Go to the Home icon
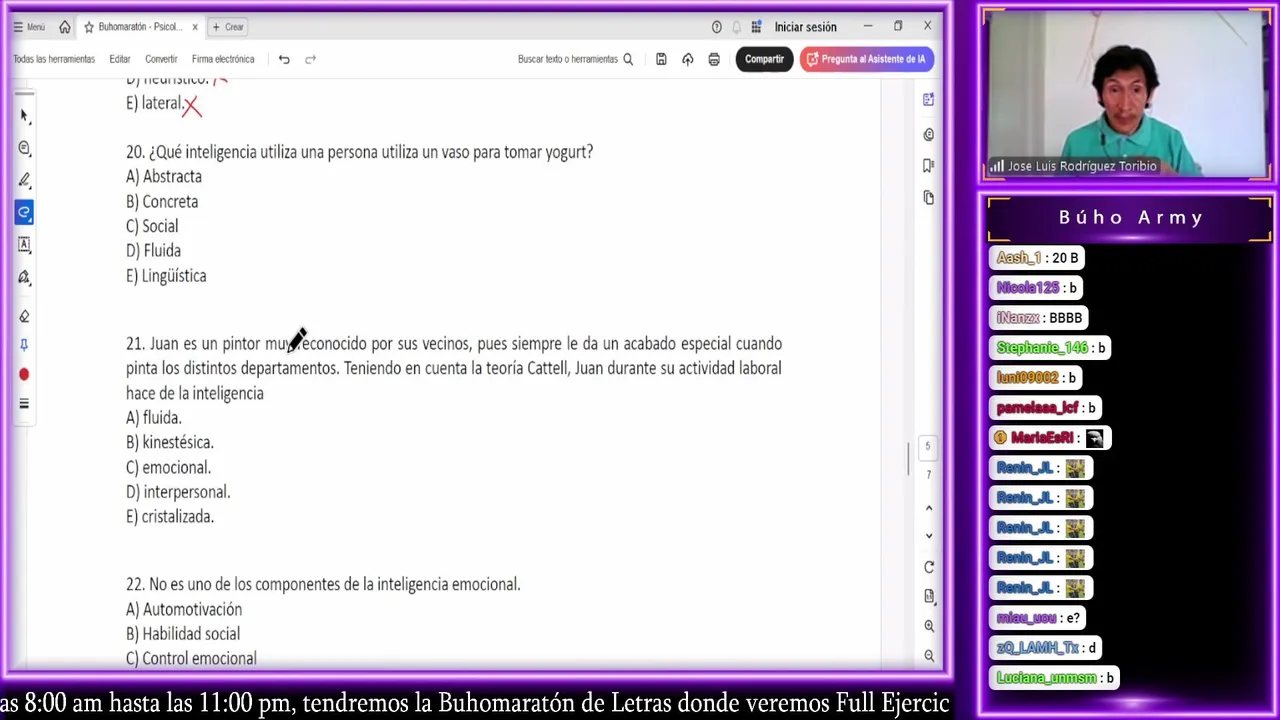Viewport: 1280px width, 720px height. 65,27
